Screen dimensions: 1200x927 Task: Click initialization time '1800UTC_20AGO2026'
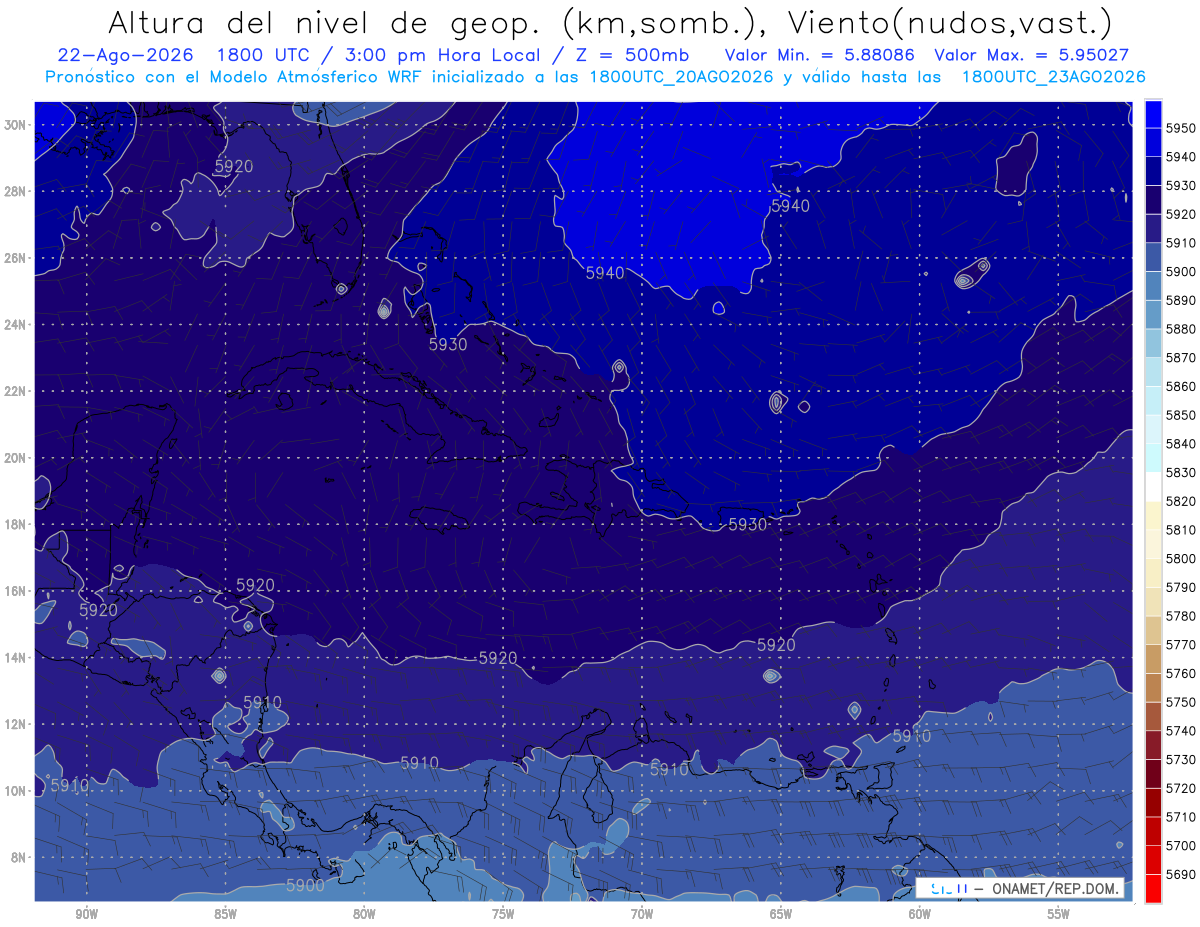pyautogui.click(x=681, y=76)
